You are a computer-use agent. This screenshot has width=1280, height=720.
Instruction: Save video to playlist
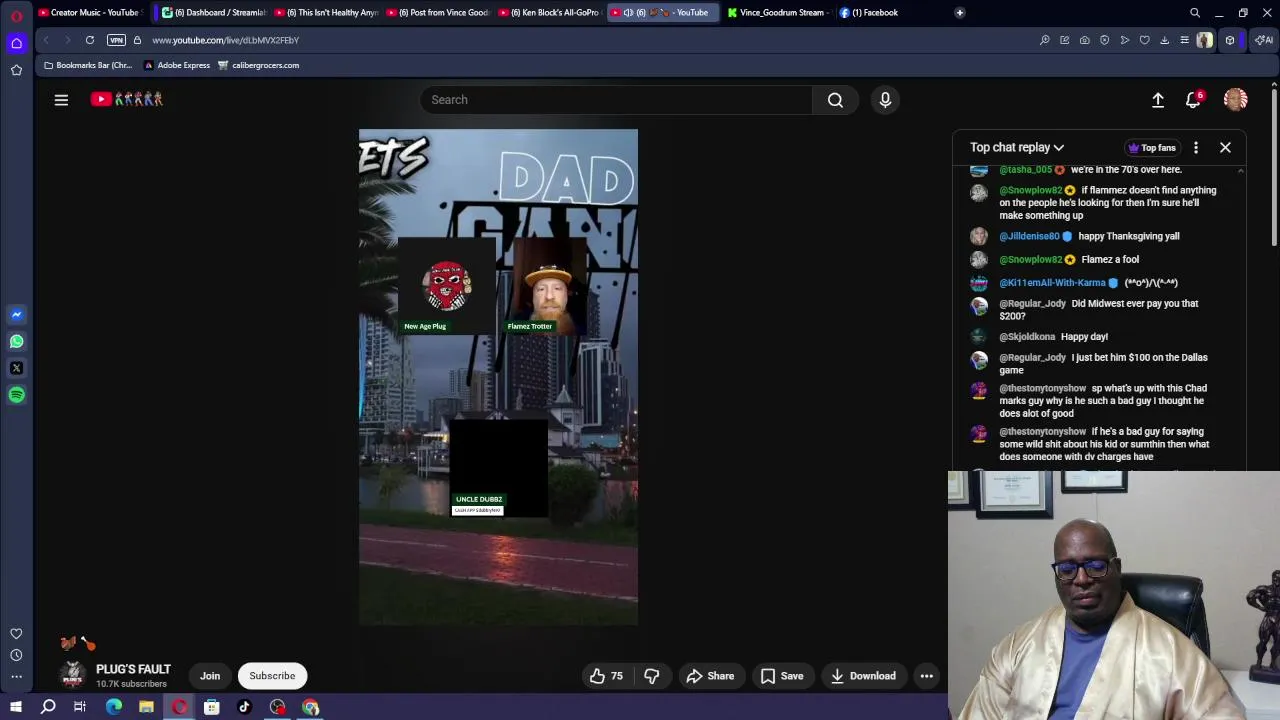click(782, 676)
